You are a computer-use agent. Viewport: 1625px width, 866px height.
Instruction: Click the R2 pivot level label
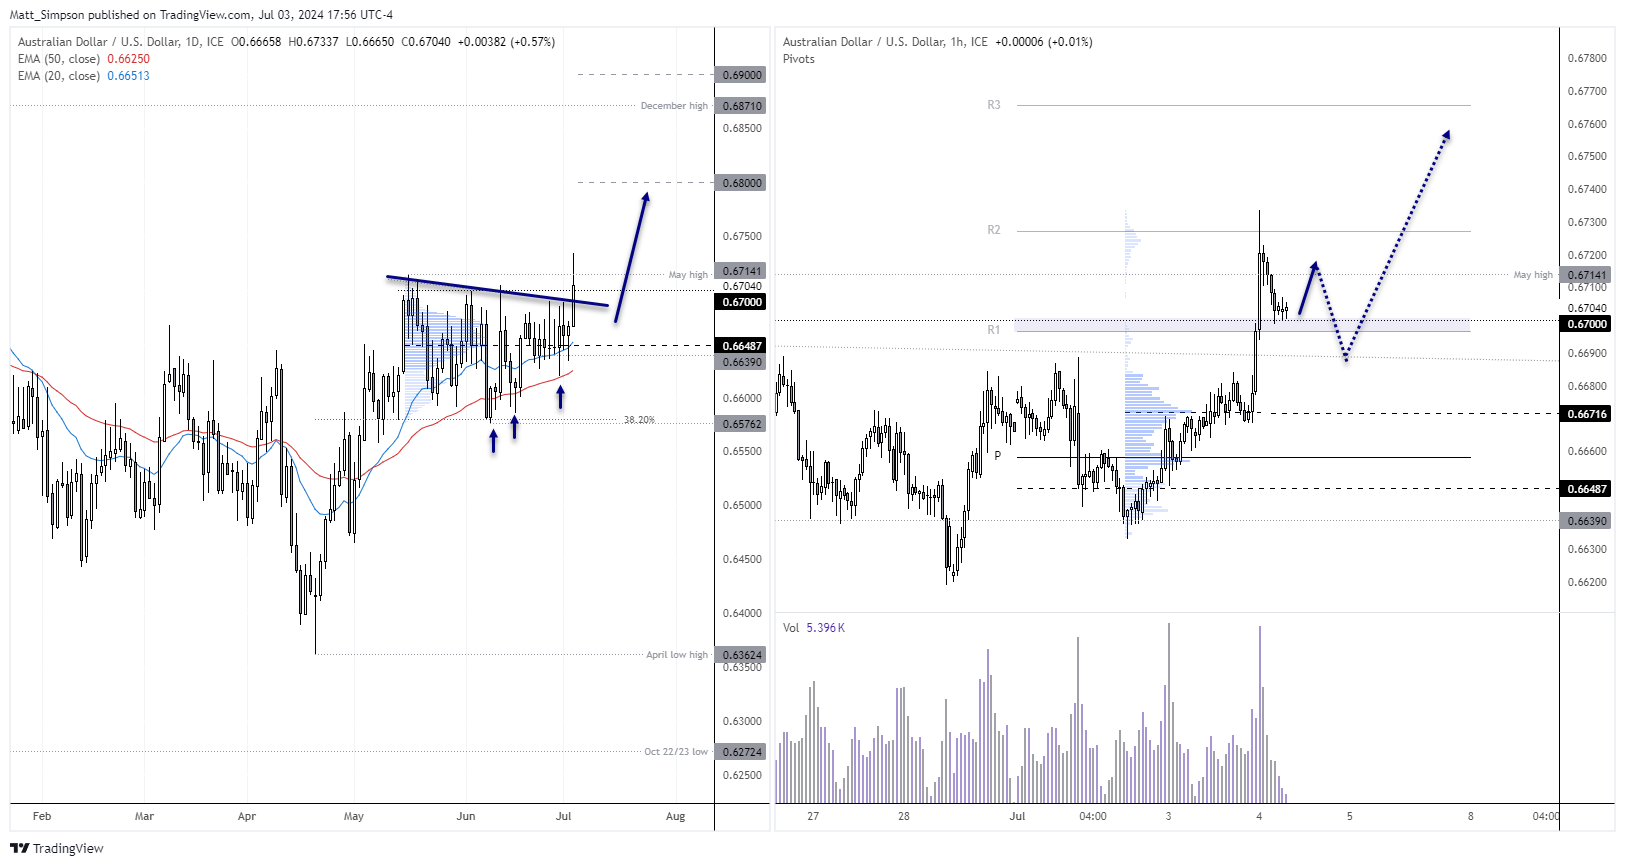[994, 230]
